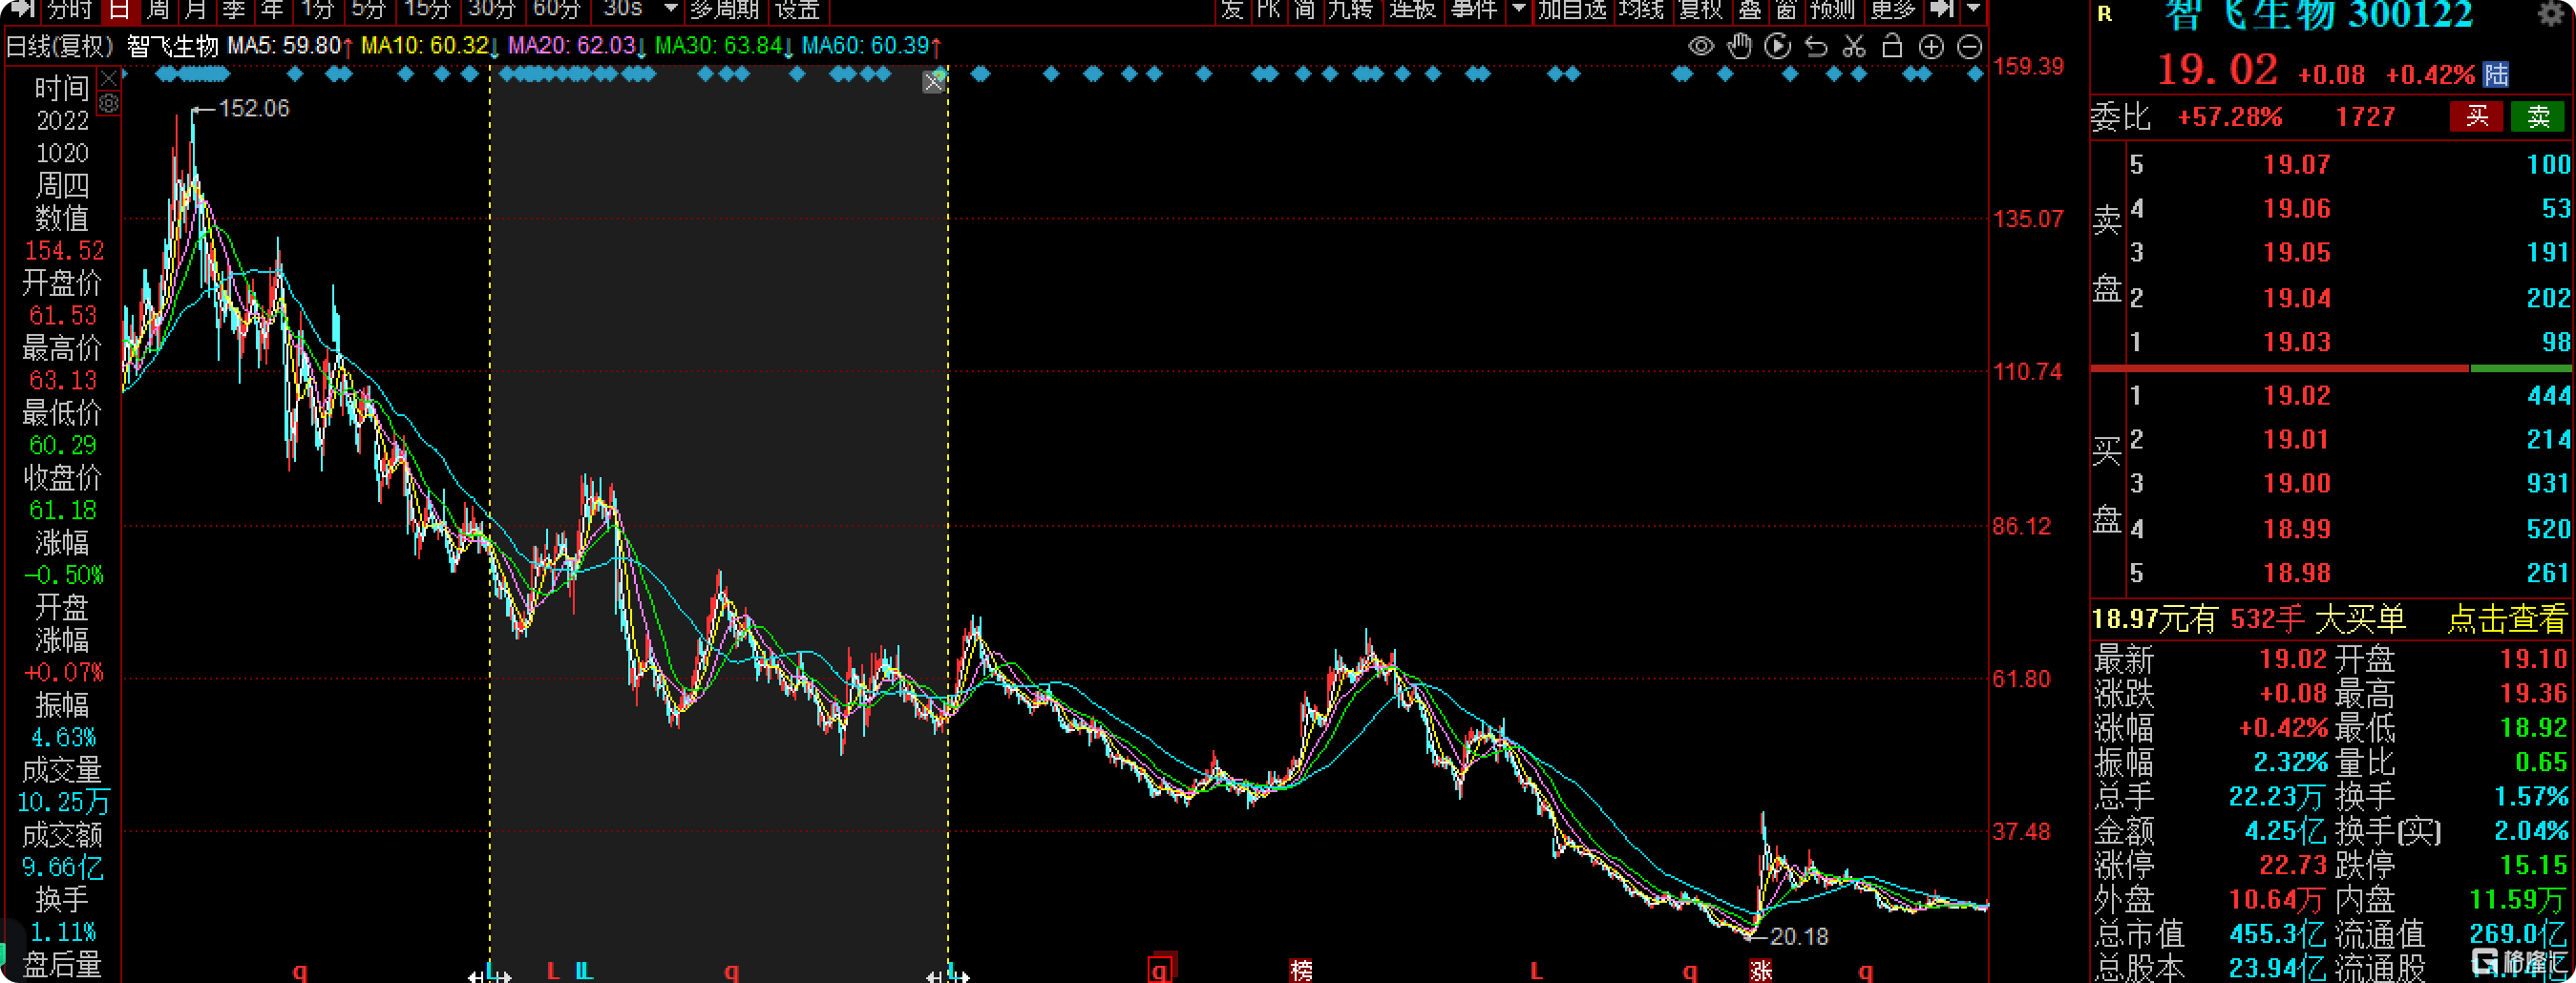
Task: Toggle the eye visibility icon above chart
Action: [x=1701, y=46]
